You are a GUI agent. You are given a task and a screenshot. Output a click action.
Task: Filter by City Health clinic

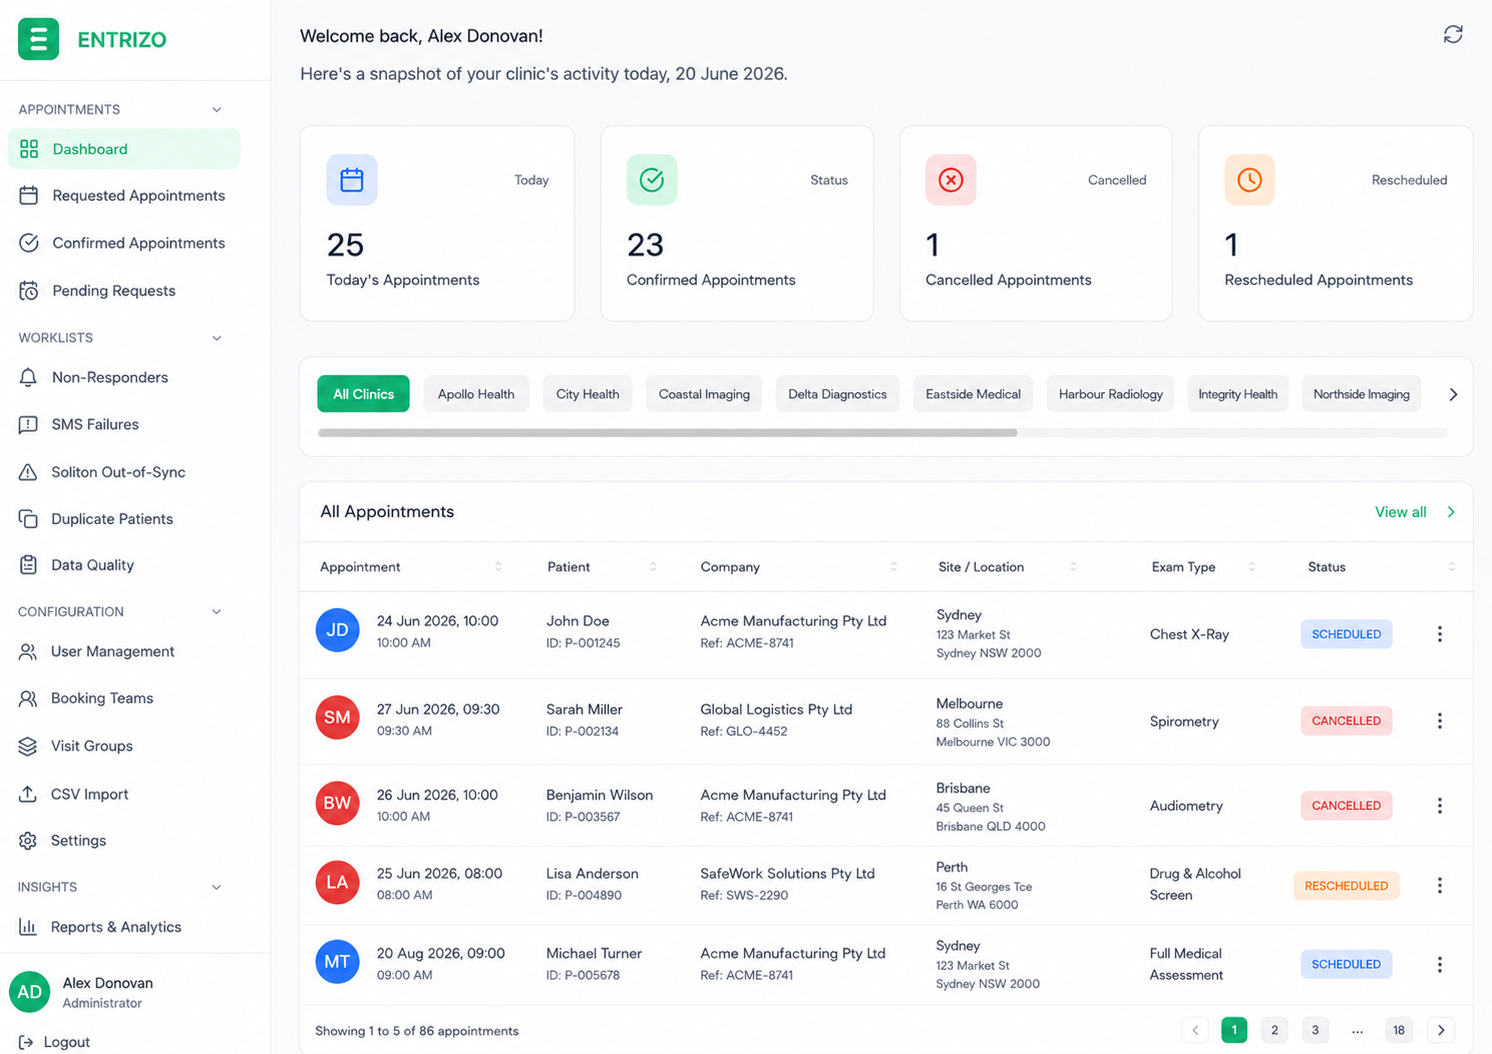[587, 394]
